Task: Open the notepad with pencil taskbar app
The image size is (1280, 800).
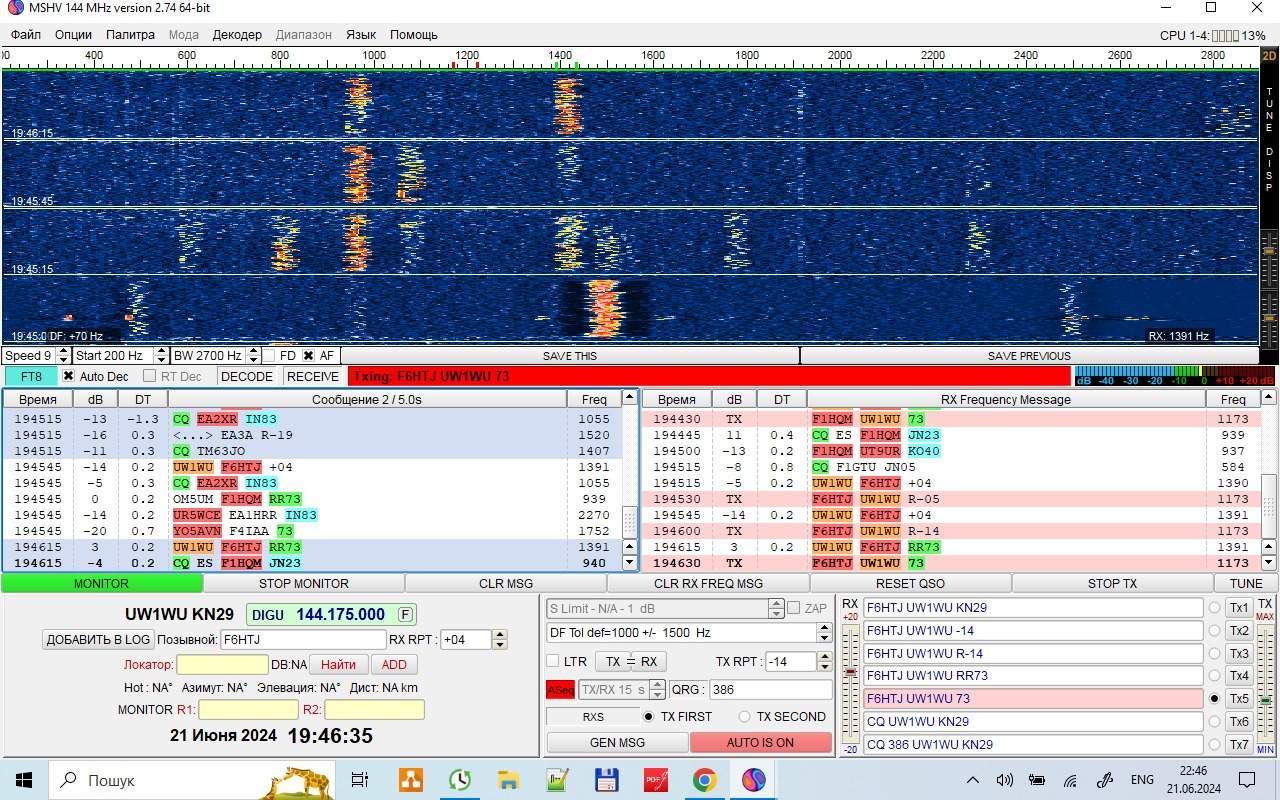Action: (557, 780)
